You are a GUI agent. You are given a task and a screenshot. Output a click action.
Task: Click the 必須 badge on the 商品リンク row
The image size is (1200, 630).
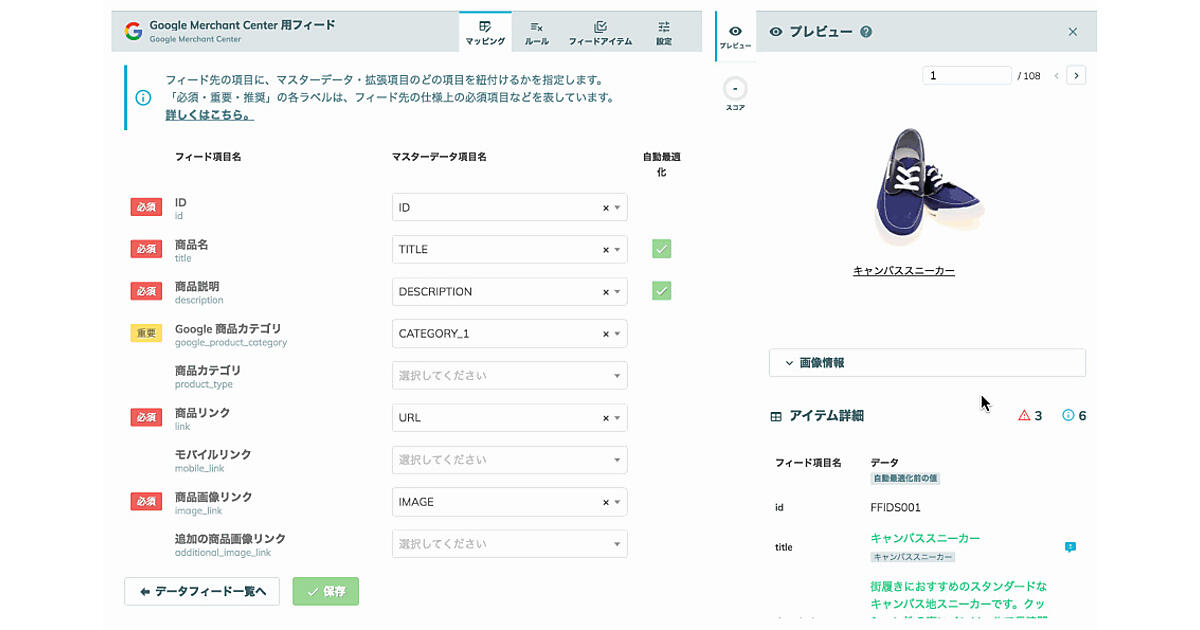[x=146, y=417]
